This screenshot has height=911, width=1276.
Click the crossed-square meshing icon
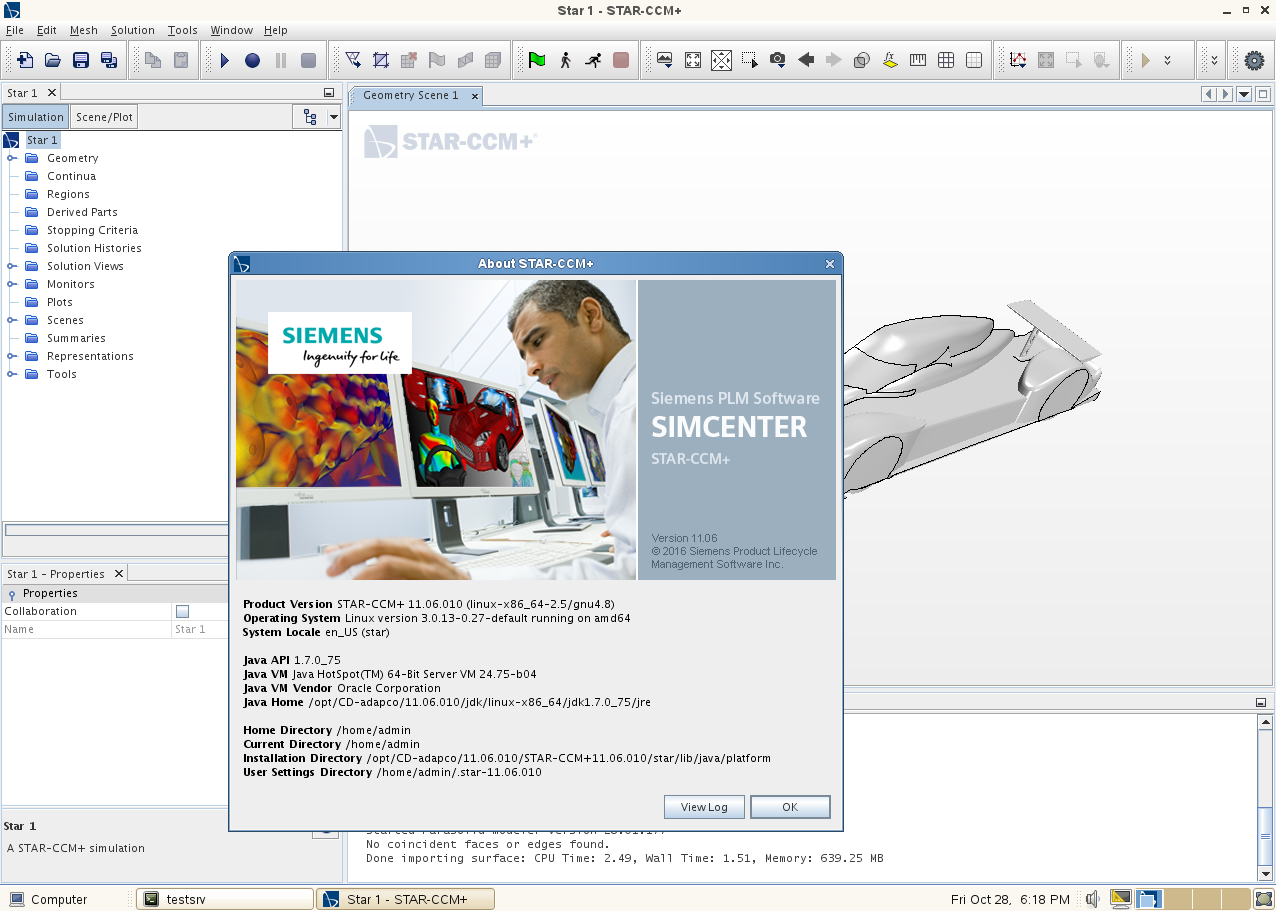[x=381, y=60]
